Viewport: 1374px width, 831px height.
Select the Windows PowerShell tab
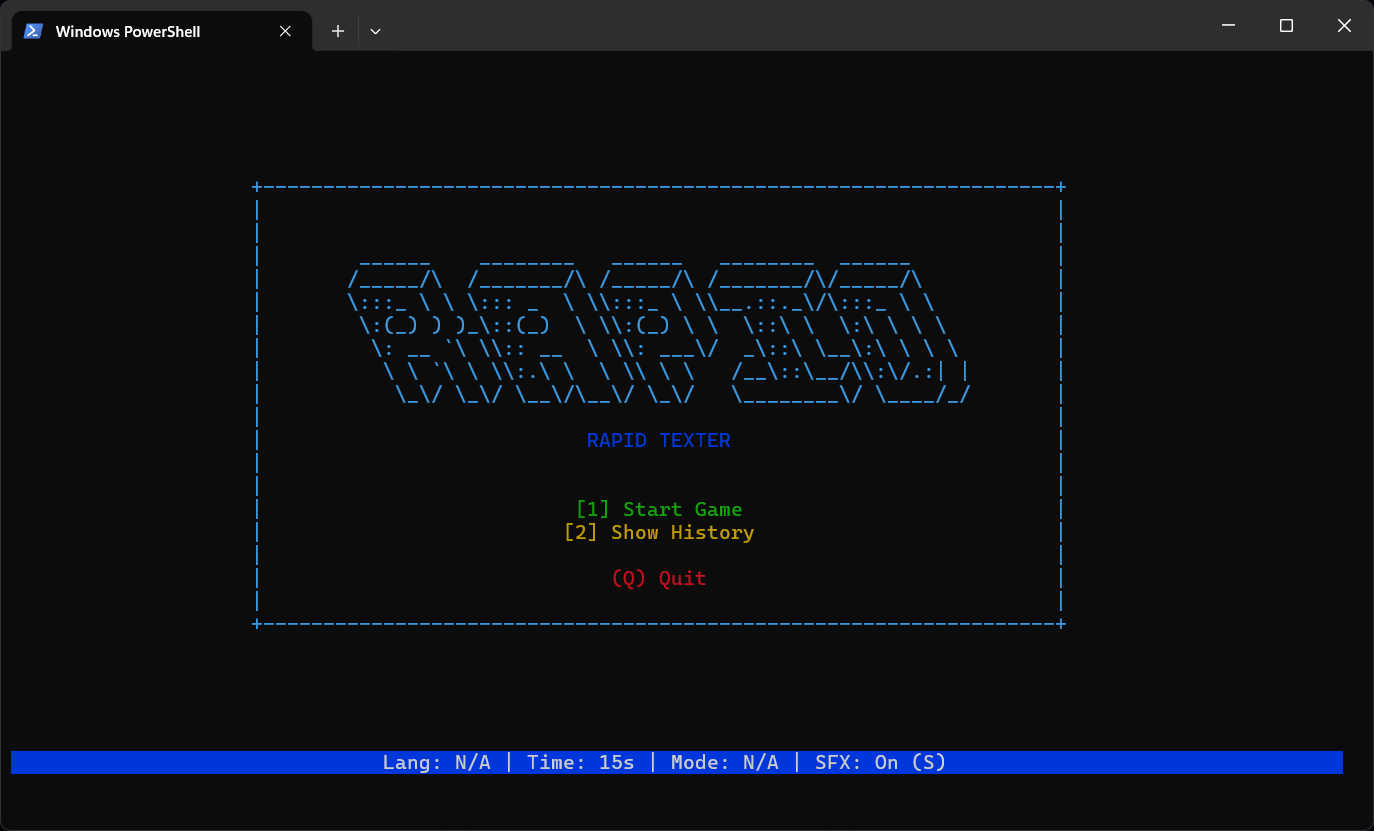[x=161, y=31]
